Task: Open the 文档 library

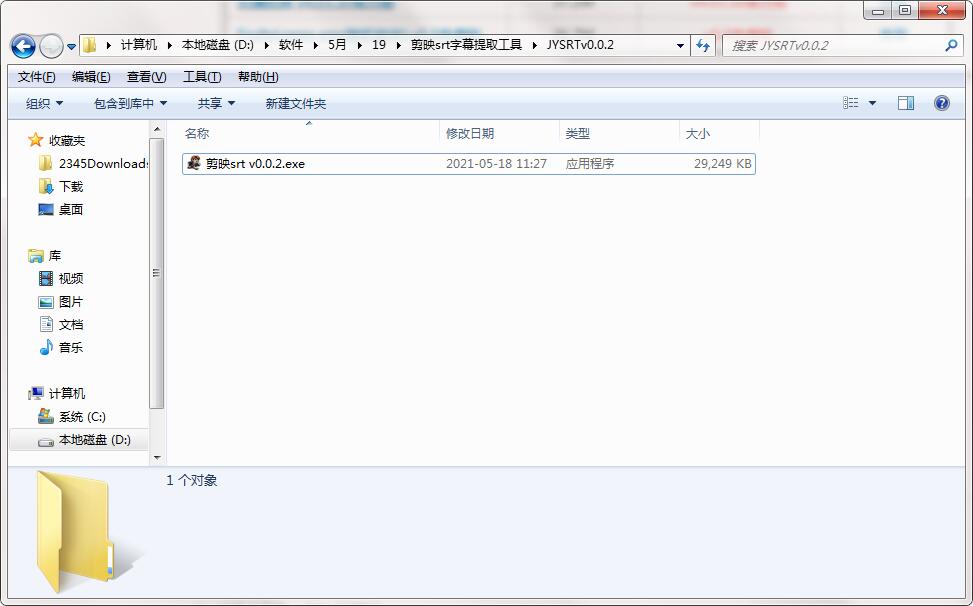Action: pos(71,324)
